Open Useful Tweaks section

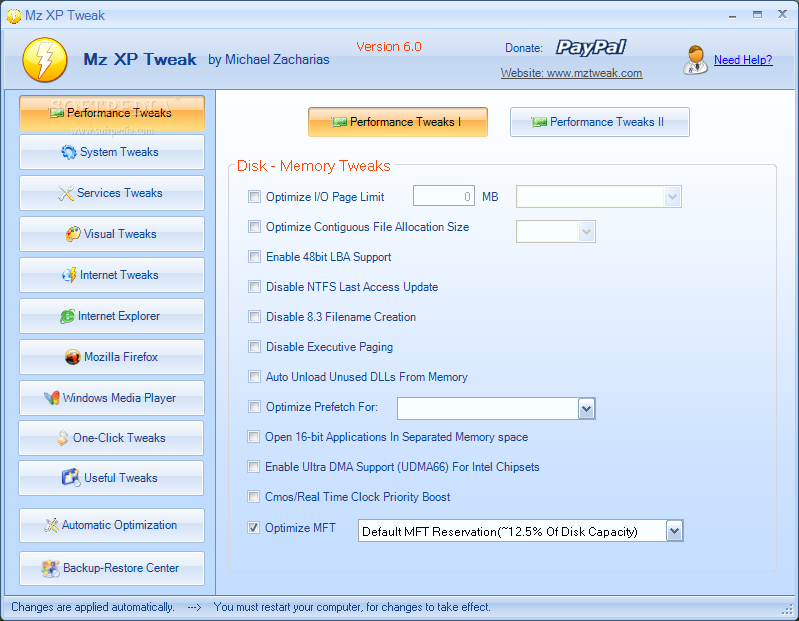tap(111, 478)
